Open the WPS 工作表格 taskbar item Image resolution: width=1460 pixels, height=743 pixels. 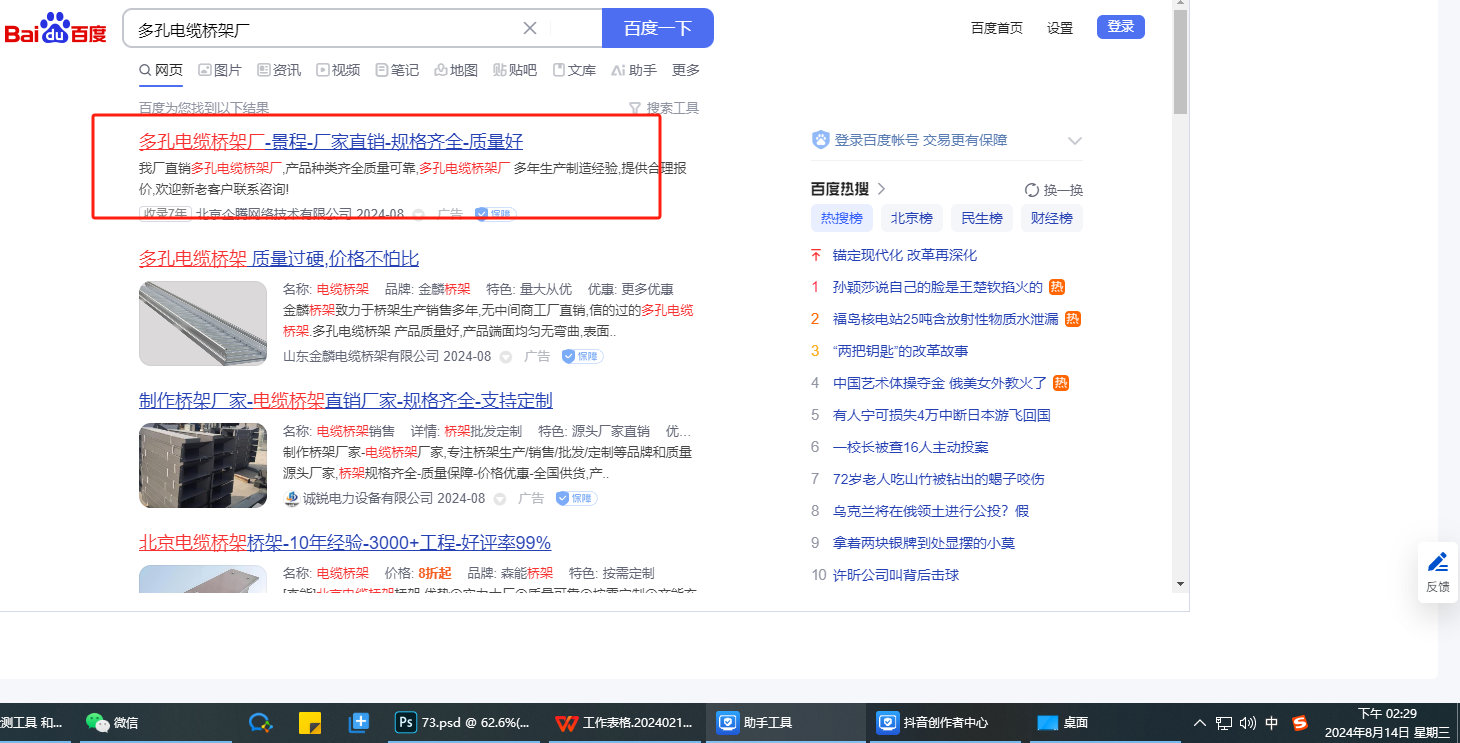point(625,722)
